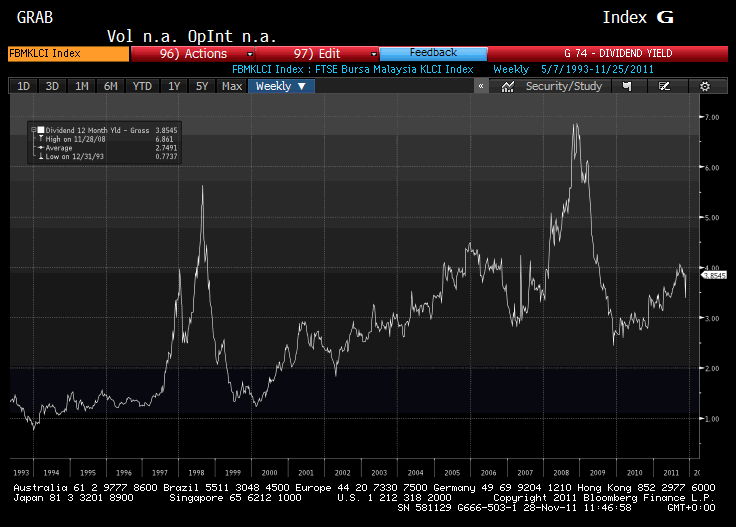The height and width of the screenshot is (527, 736).
Task: Click the High marker icon in legend
Action: [39, 139]
